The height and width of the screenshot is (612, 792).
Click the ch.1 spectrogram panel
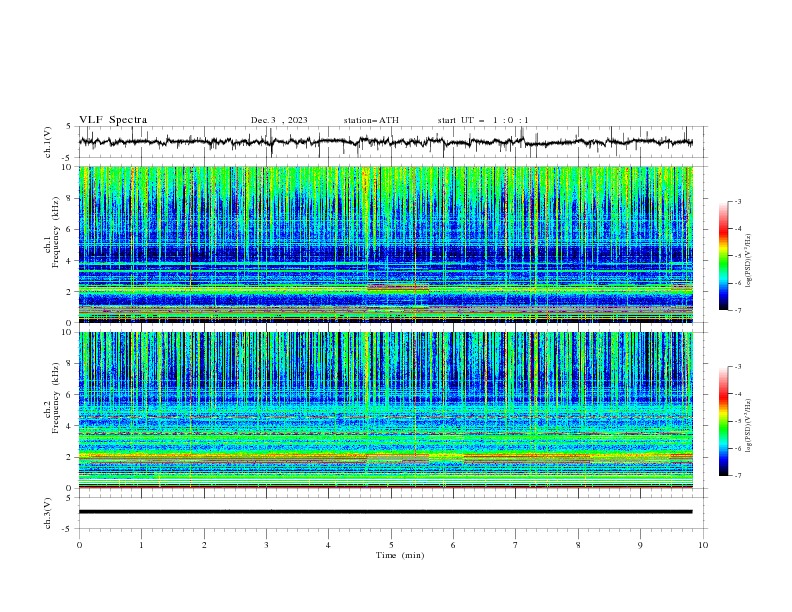(x=385, y=244)
